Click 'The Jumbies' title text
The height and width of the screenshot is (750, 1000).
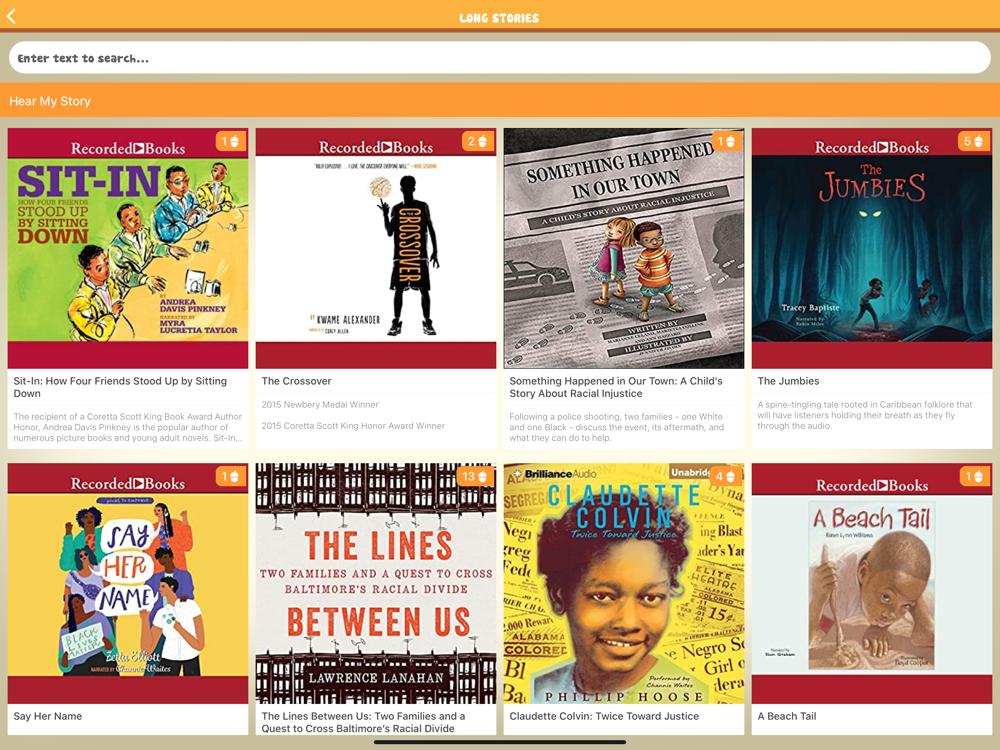(788, 381)
